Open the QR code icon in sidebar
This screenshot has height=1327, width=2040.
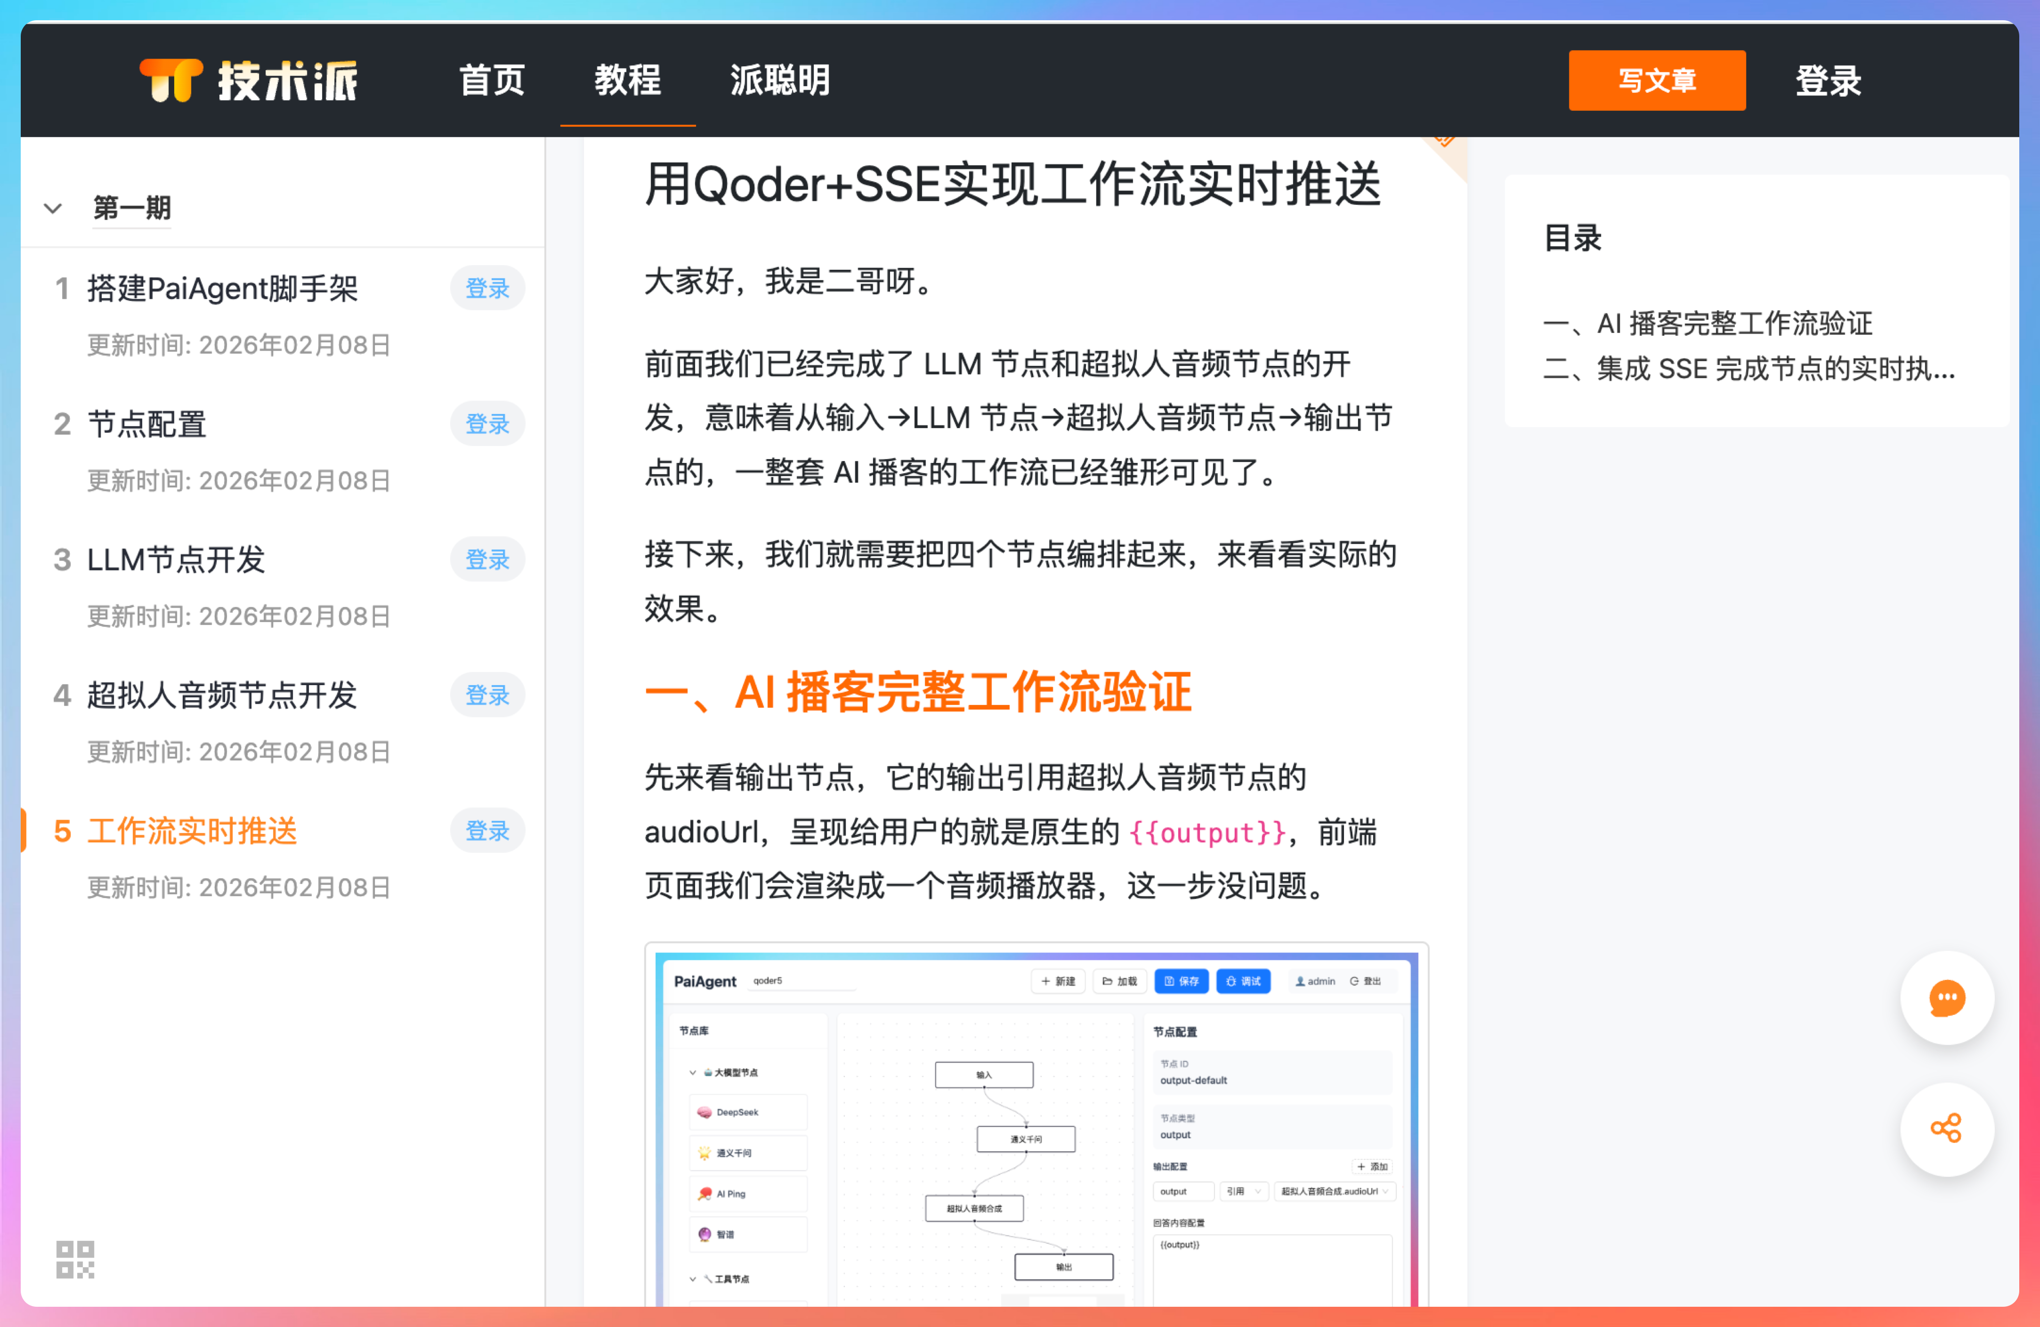click(75, 1259)
